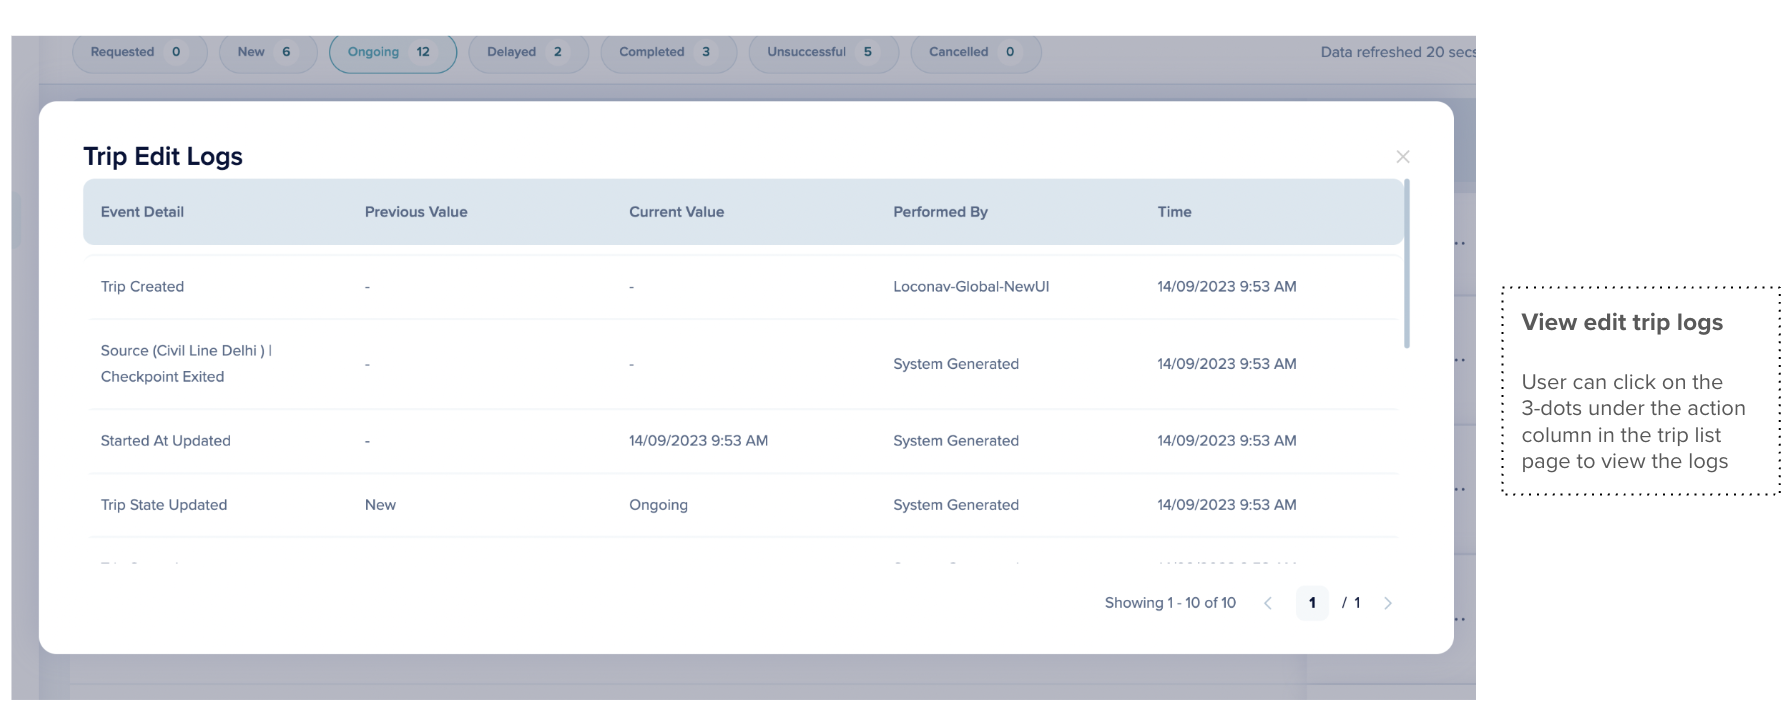
Task: Select the Ongoing trips tab
Action: [392, 52]
